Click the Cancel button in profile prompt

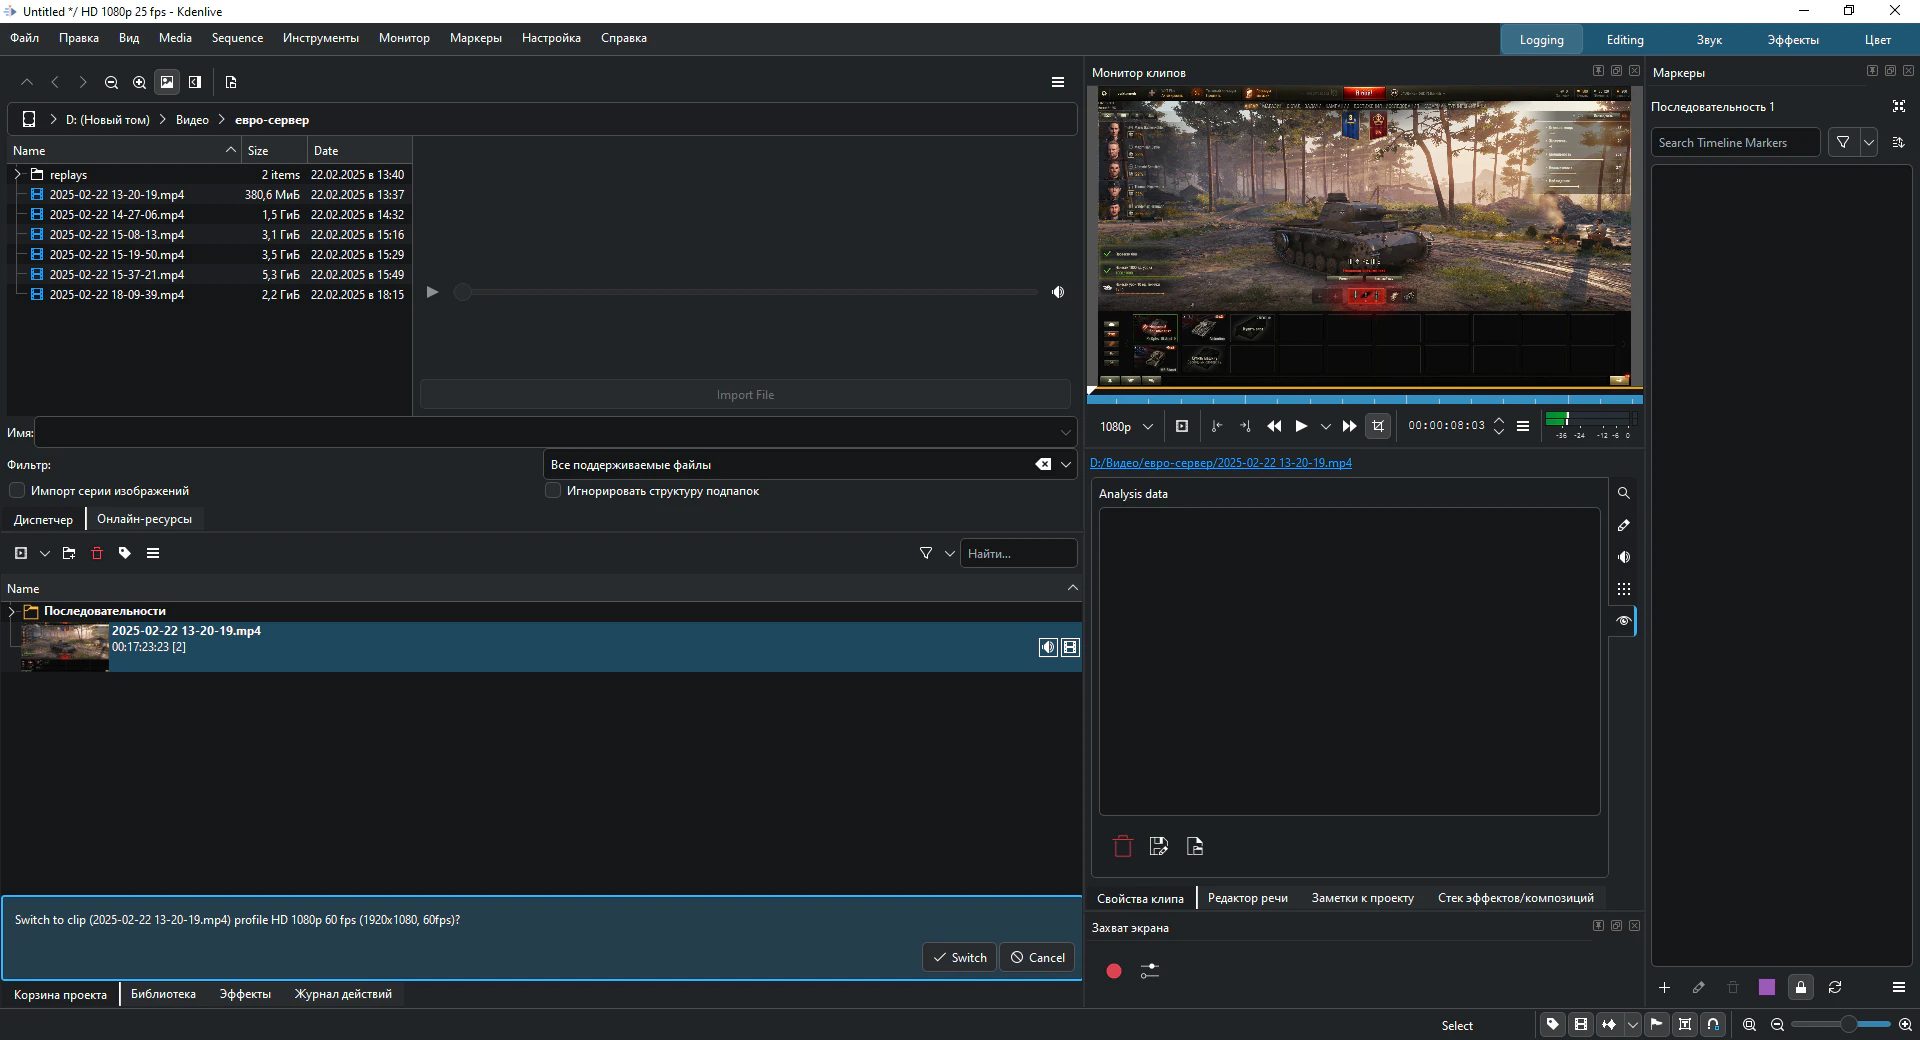[1037, 957]
